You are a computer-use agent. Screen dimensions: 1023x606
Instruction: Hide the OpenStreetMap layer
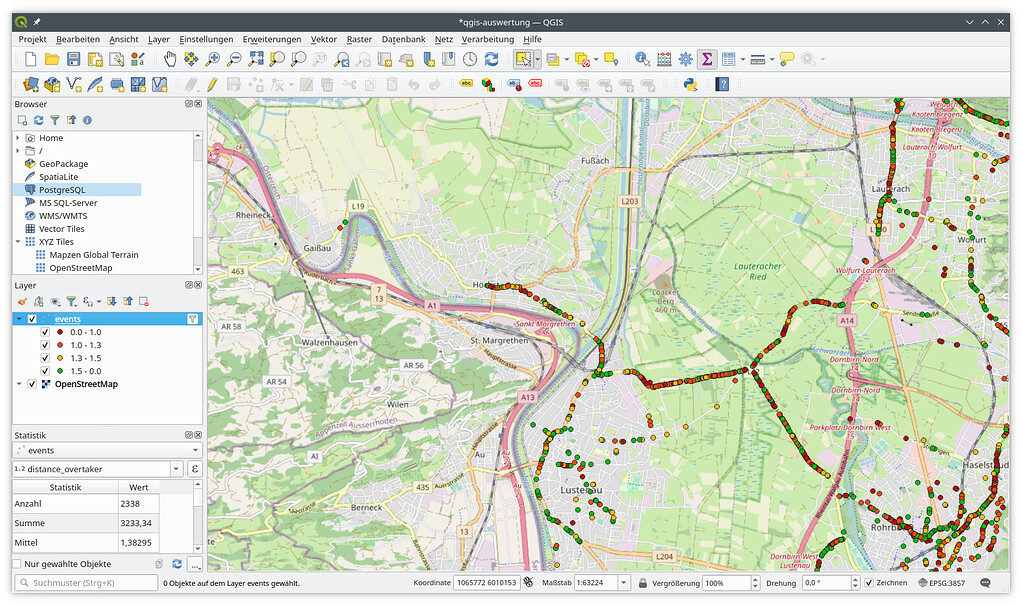click(x=32, y=384)
